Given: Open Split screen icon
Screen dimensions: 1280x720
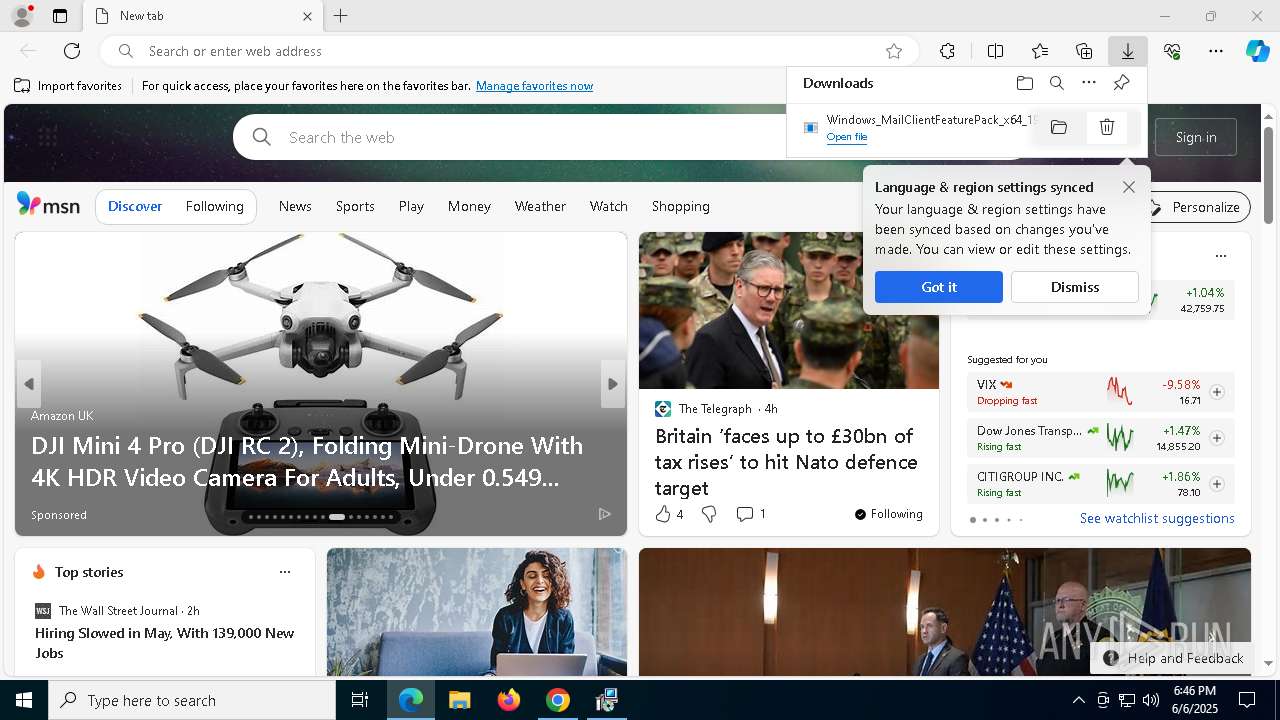Looking at the screenshot, I should (x=995, y=51).
